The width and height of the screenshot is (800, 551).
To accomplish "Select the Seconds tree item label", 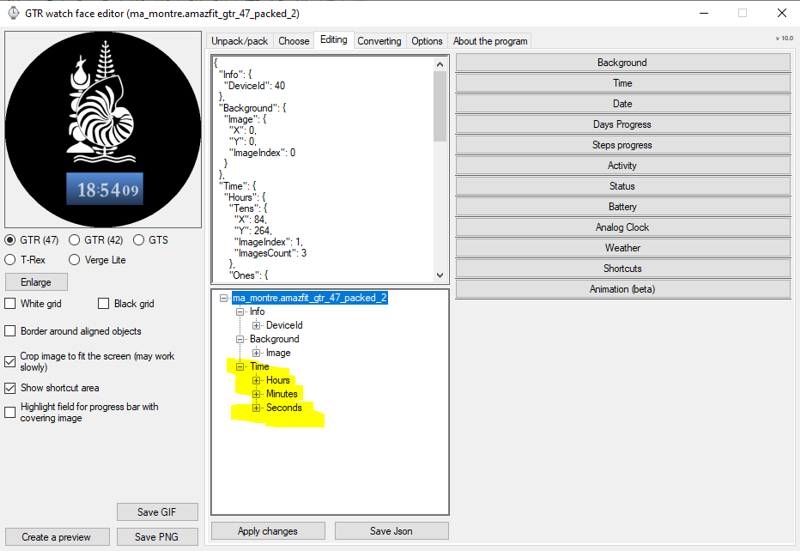I will click(x=284, y=408).
